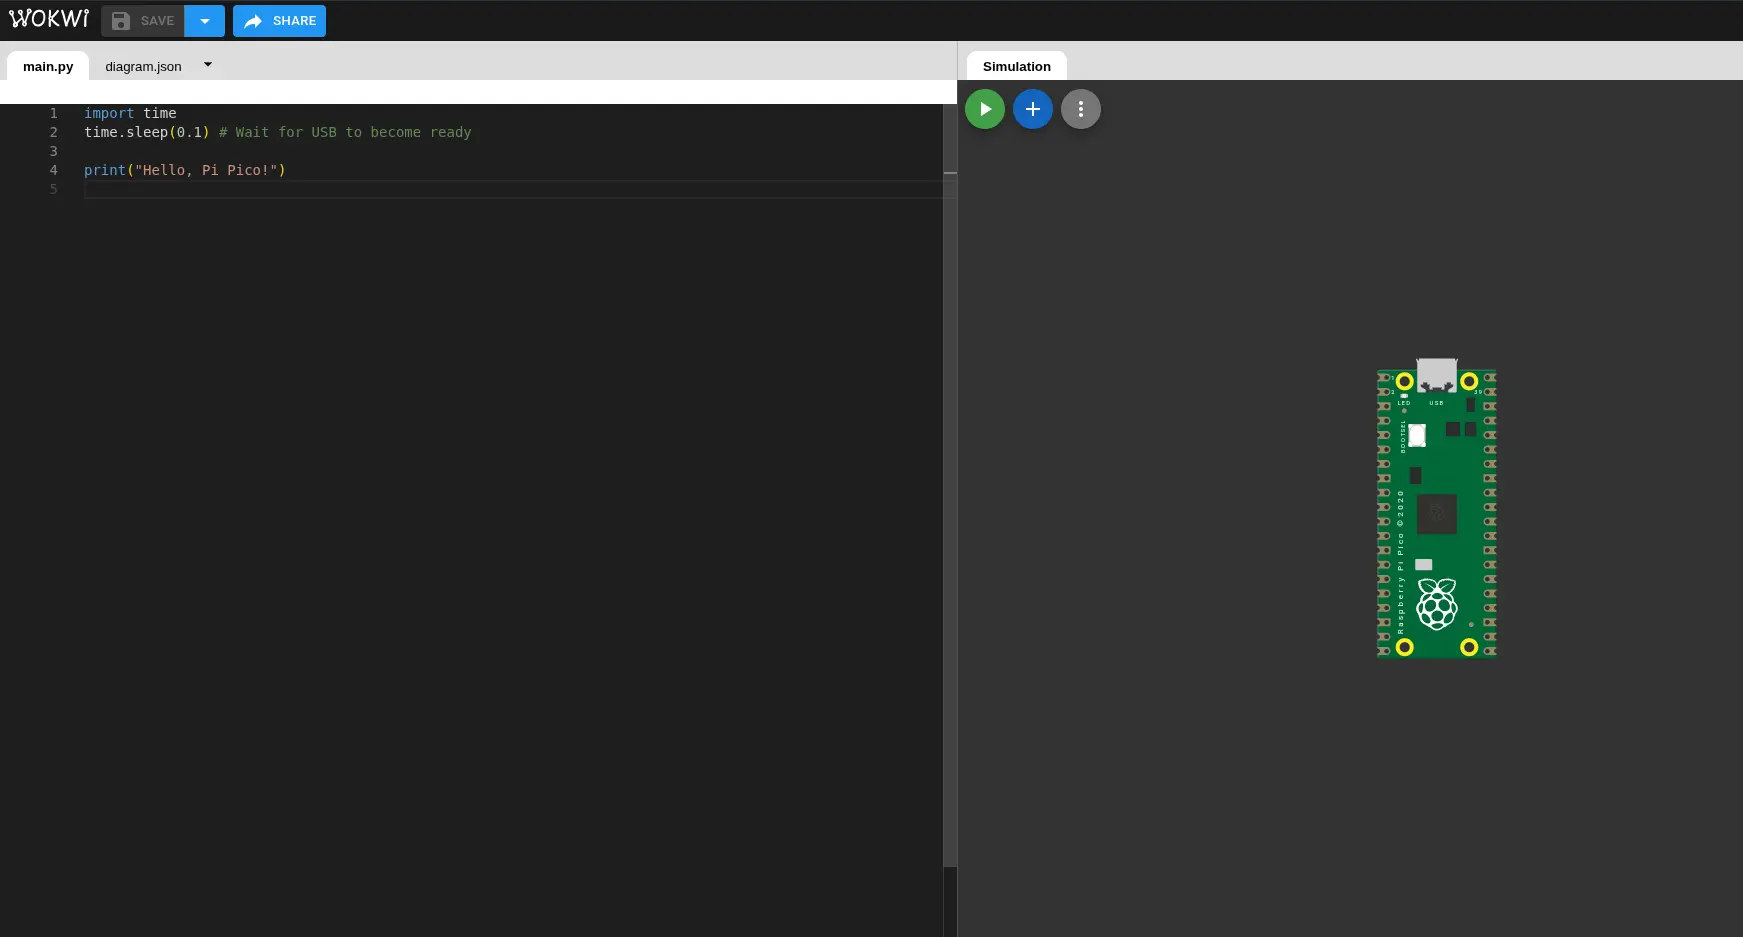Click line number 1 in the gutter
The height and width of the screenshot is (937, 1743).
click(54, 113)
